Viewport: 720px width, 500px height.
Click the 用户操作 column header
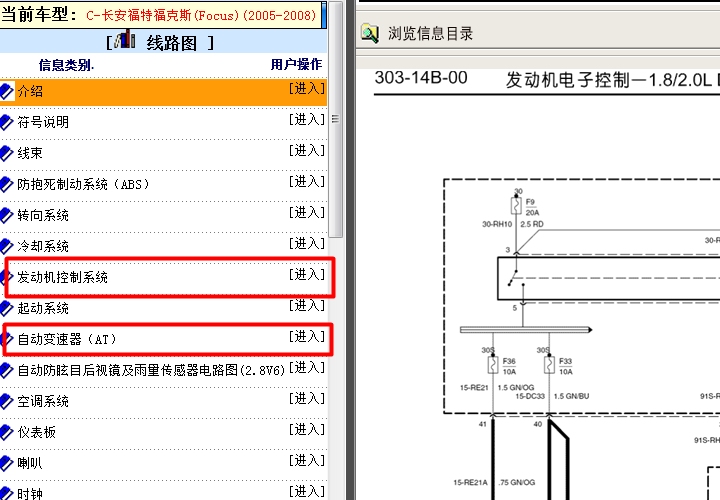pos(296,64)
